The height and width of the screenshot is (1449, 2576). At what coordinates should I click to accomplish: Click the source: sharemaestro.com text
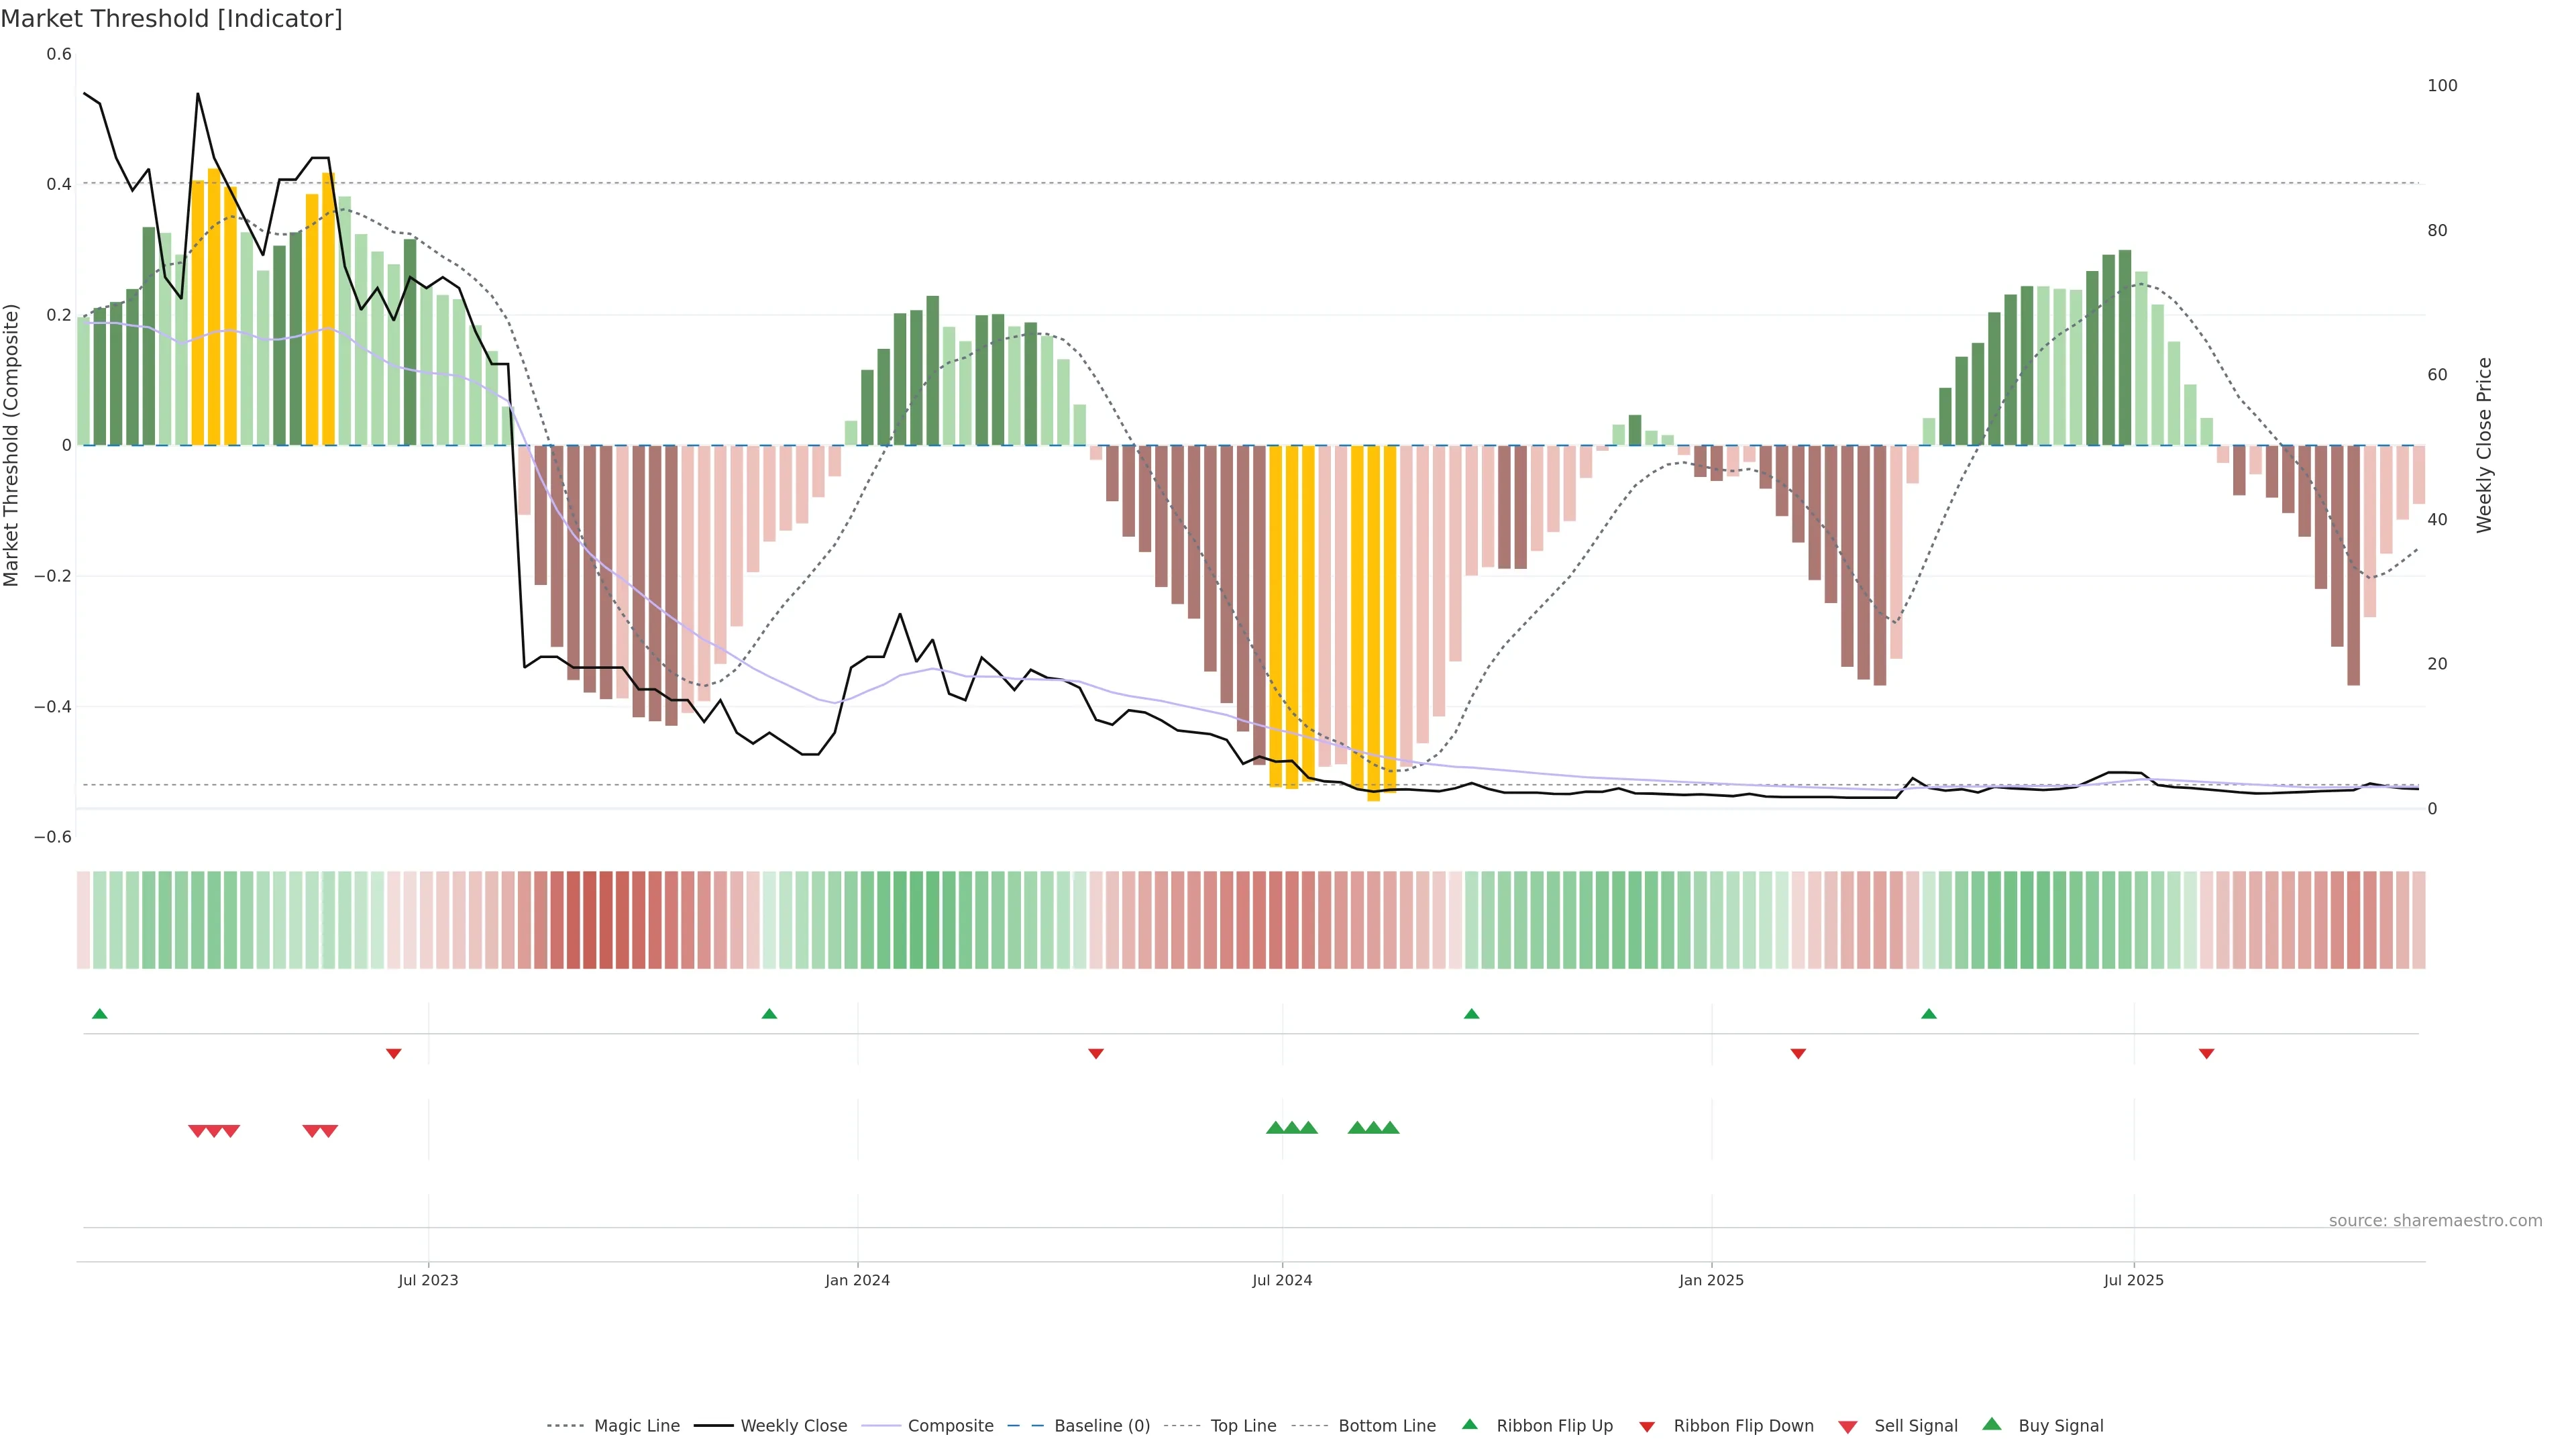(x=2435, y=1221)
